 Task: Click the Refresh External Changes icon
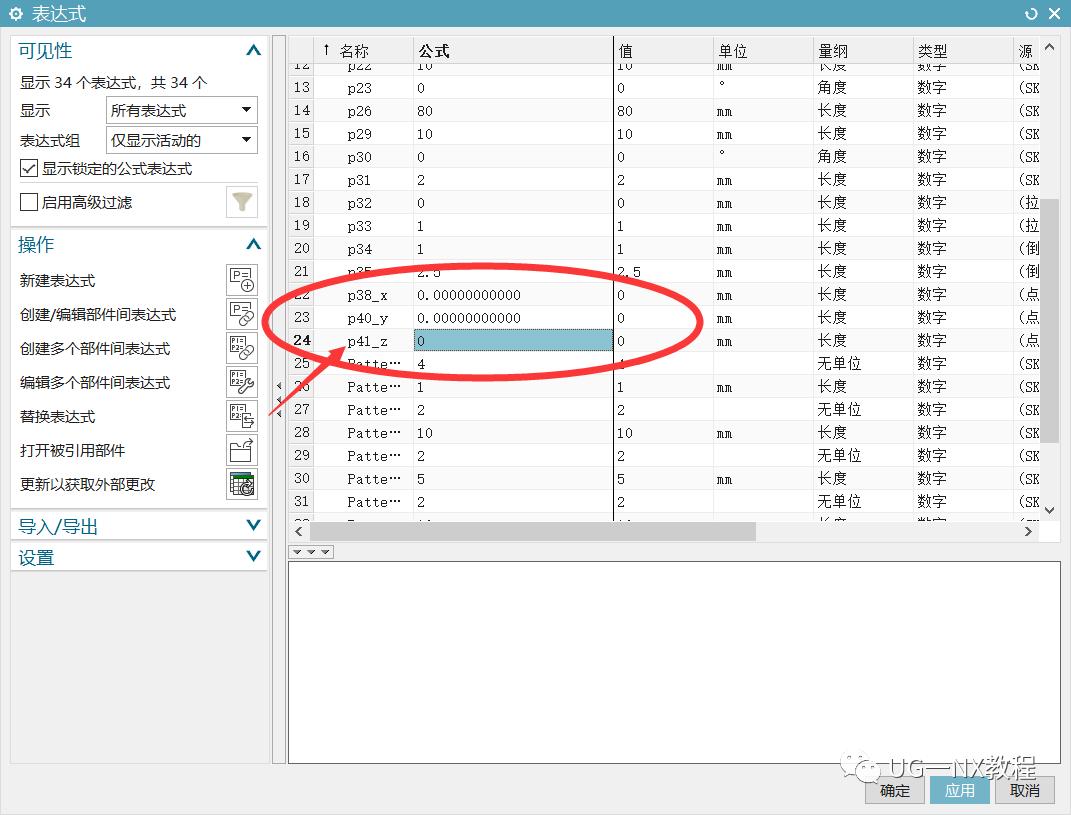[x=242, y=484]
